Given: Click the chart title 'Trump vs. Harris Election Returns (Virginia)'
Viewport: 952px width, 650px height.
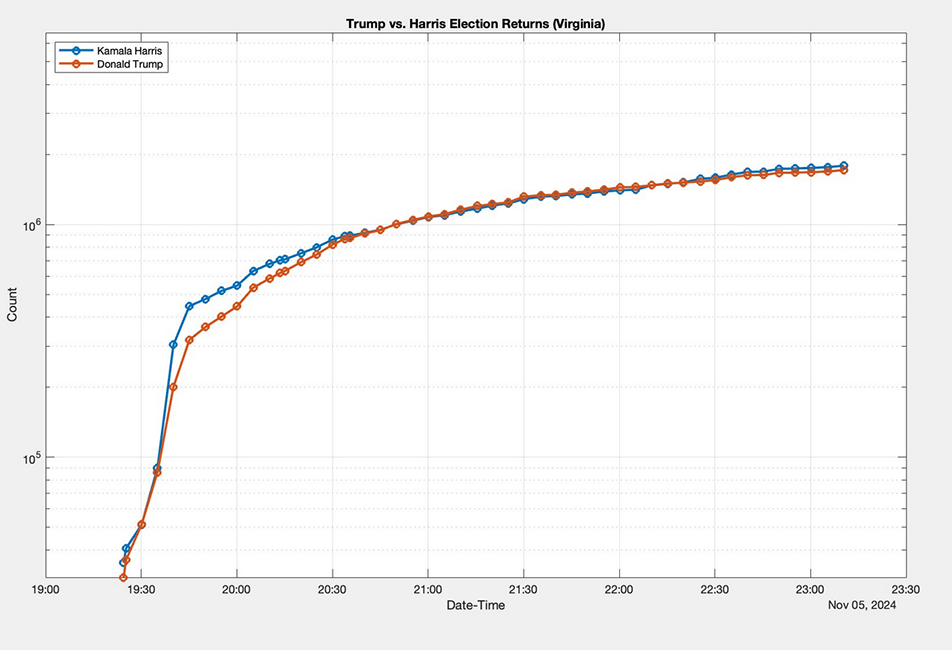Looking at the screenshot, I should 475,24.
